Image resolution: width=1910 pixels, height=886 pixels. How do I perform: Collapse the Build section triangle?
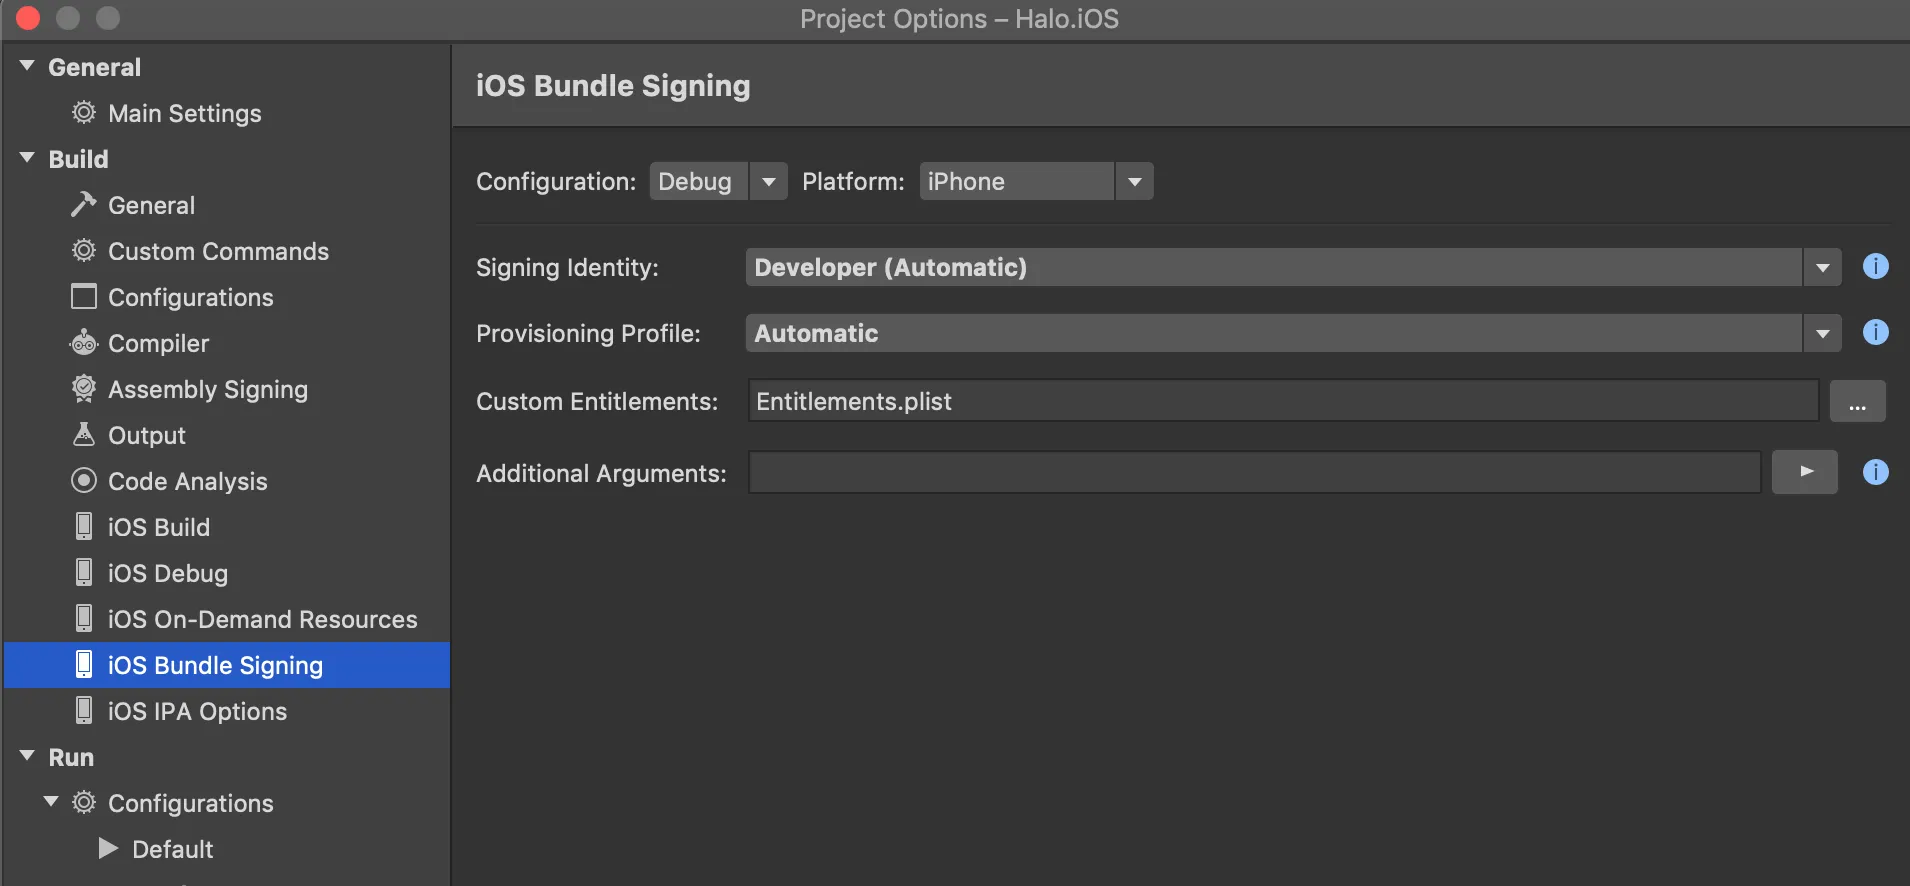pos(28,159)
